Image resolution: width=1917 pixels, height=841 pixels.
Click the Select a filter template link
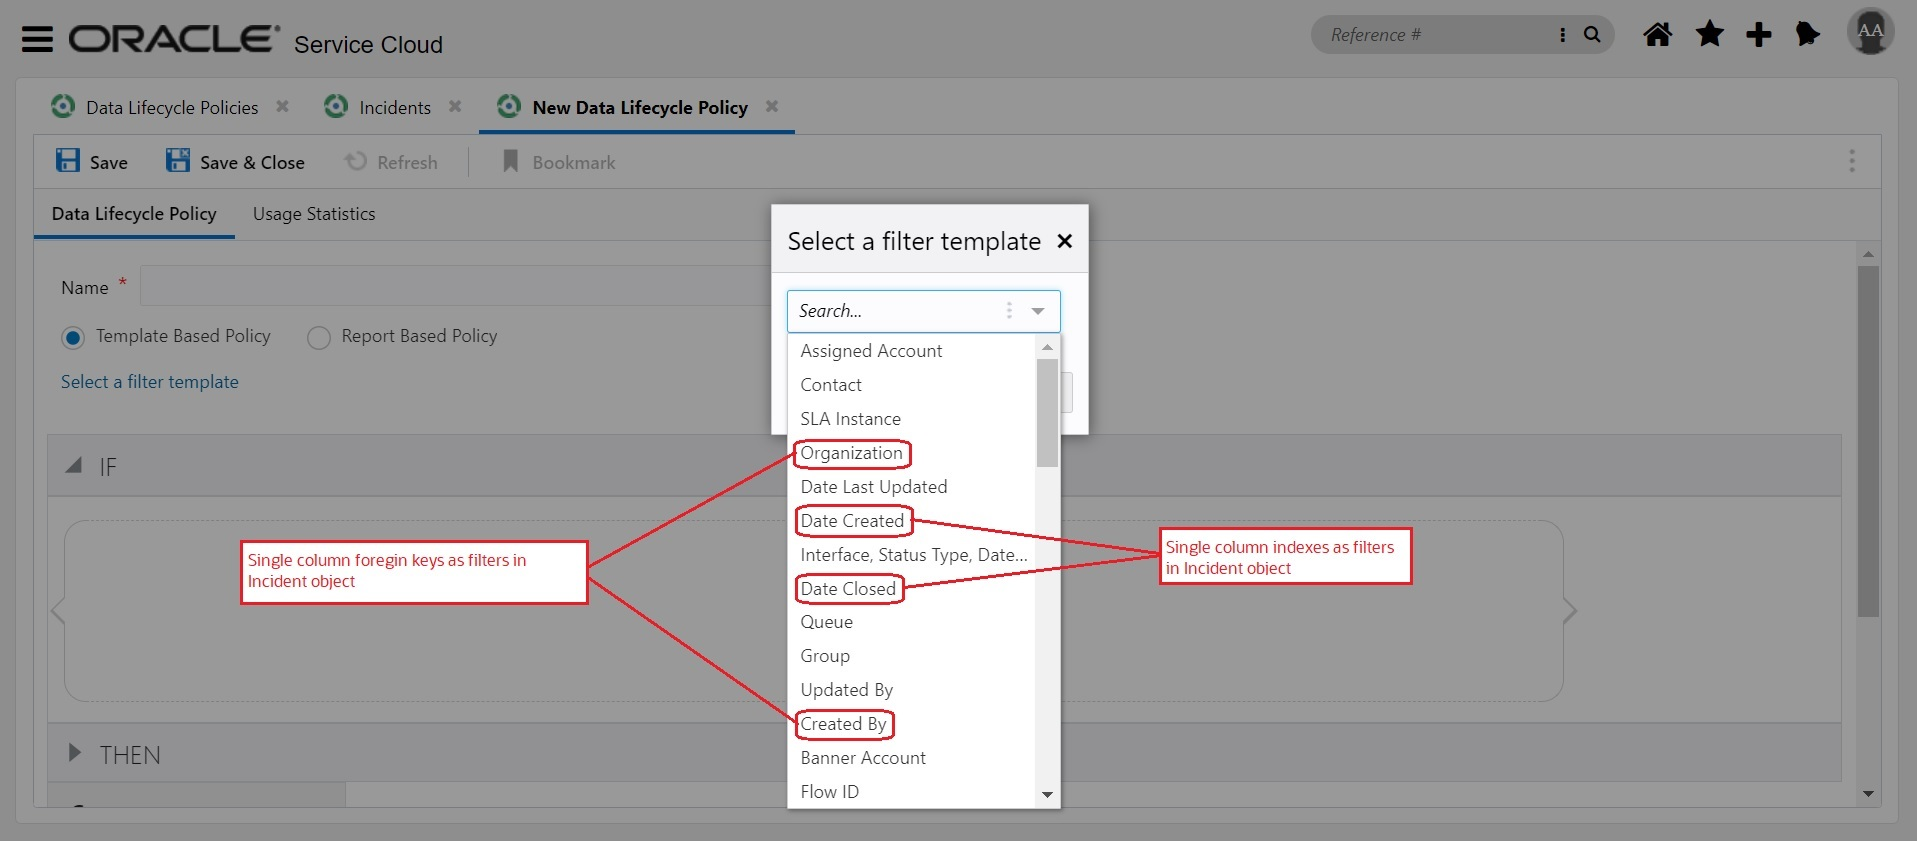pos(150,382)
